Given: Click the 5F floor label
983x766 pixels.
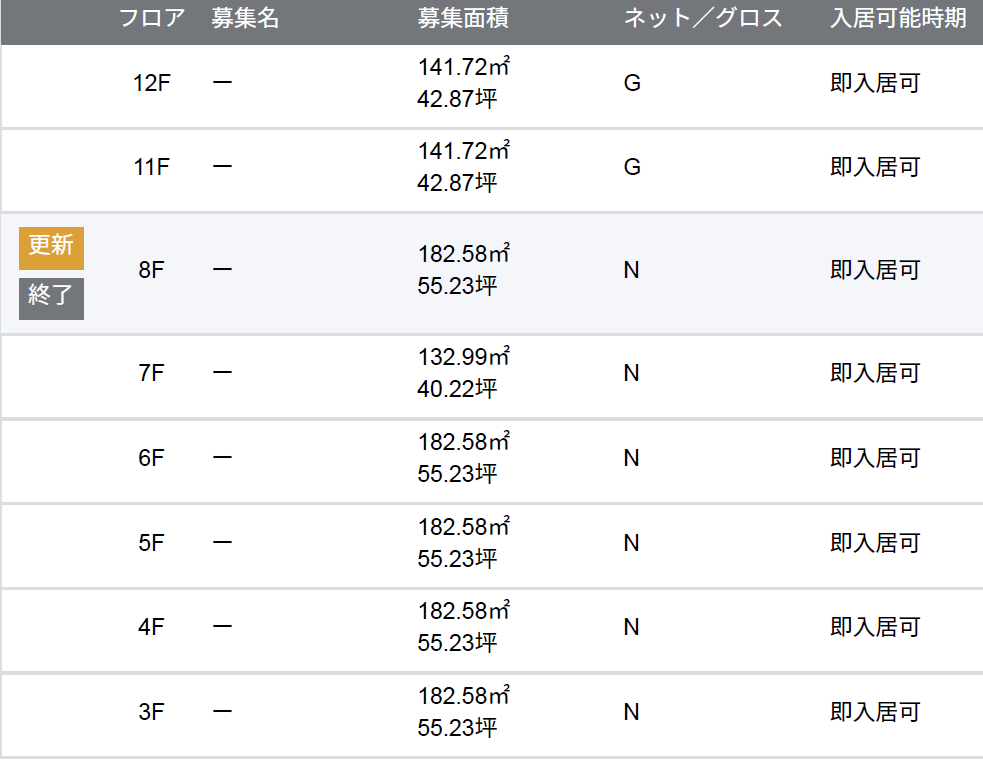Looking at the screenshot, I should pyautogui.click(x=151, y=544).
